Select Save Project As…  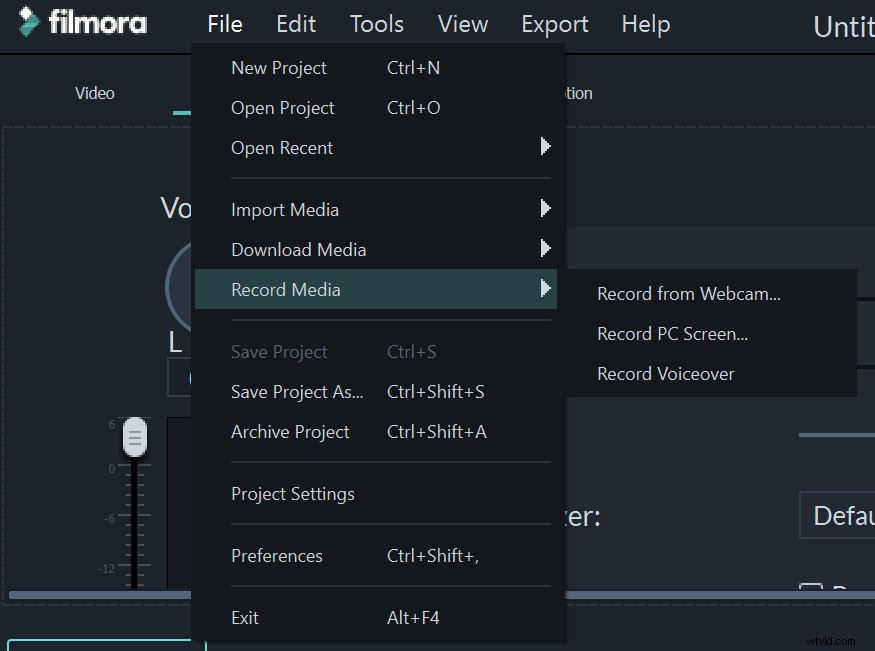click(x=297, y=391)
